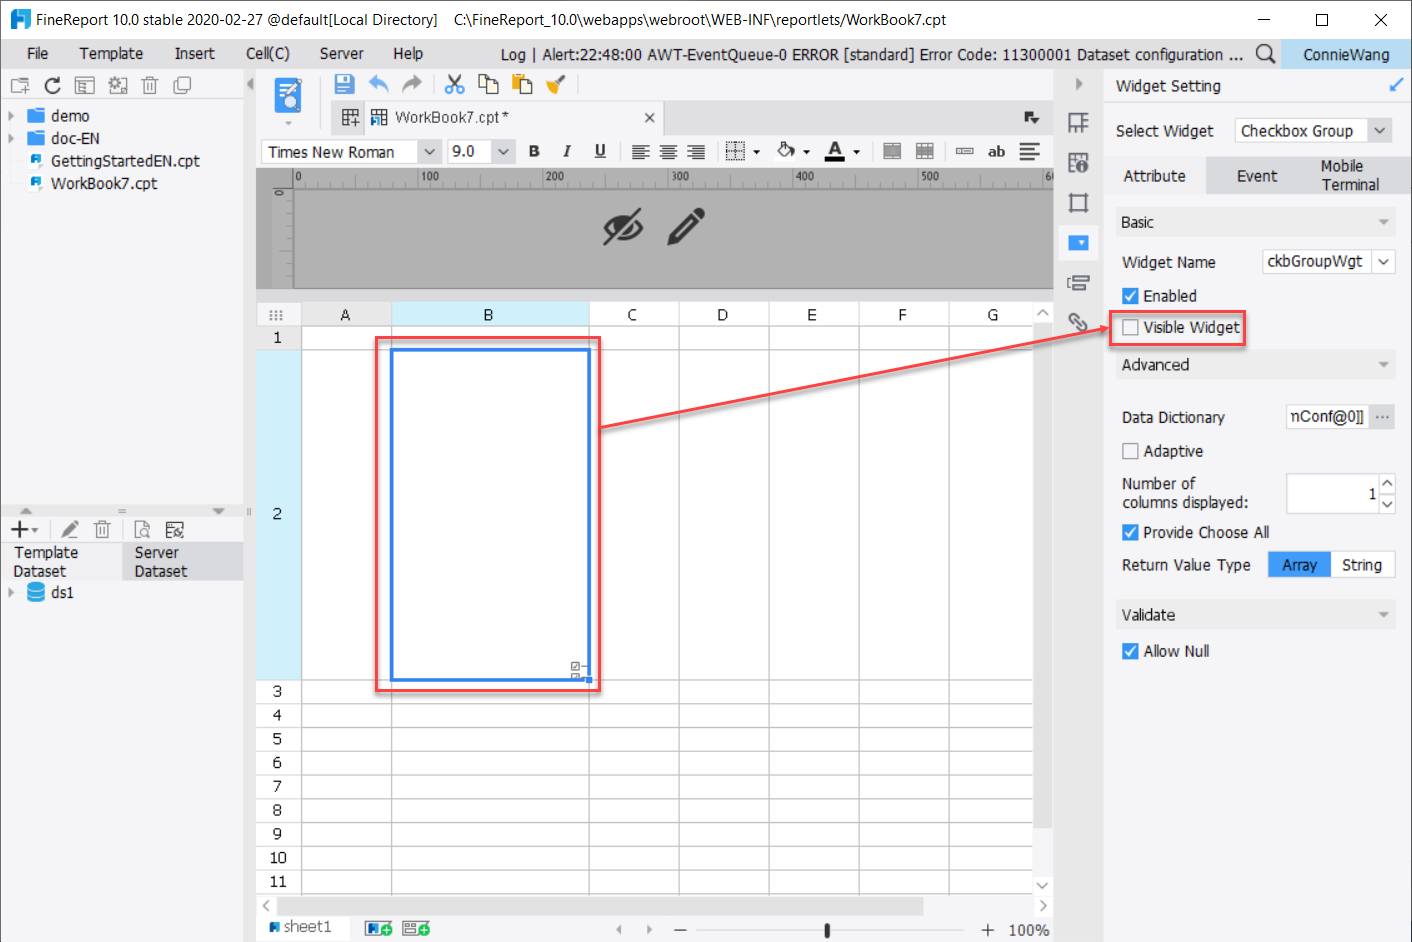This screenshot has height=942, width=1412.
Task: Enable the Adaptive checkbox
Action: tap(1130, 451)
